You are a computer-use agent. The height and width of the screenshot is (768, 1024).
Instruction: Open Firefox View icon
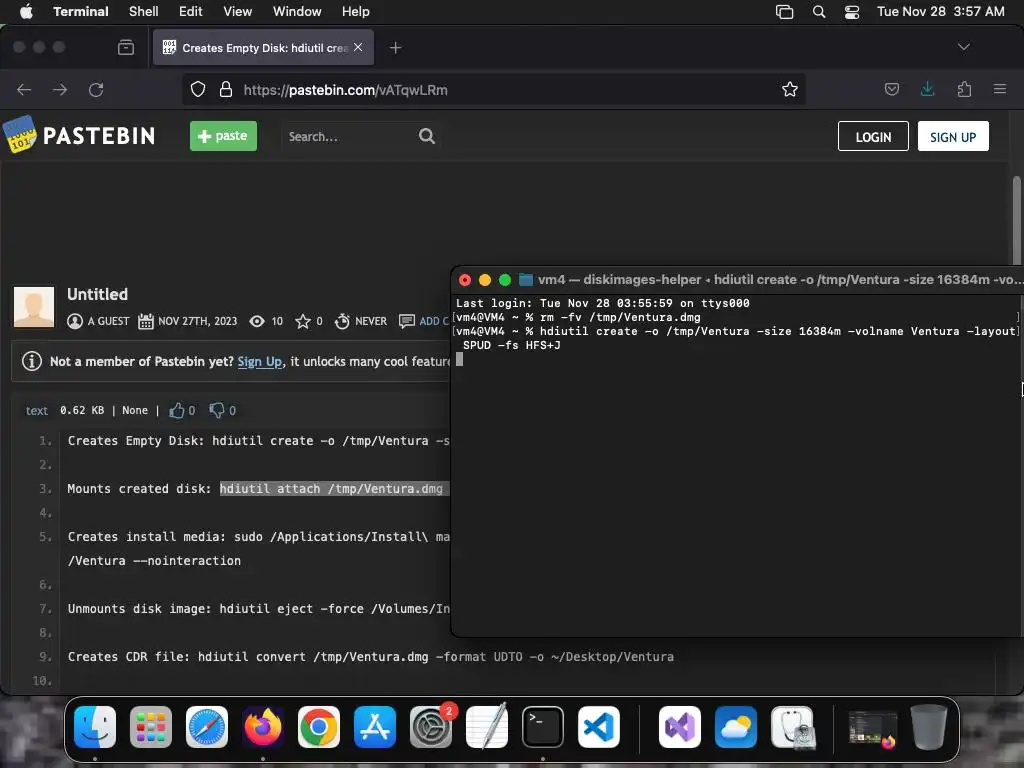[126, 47]
